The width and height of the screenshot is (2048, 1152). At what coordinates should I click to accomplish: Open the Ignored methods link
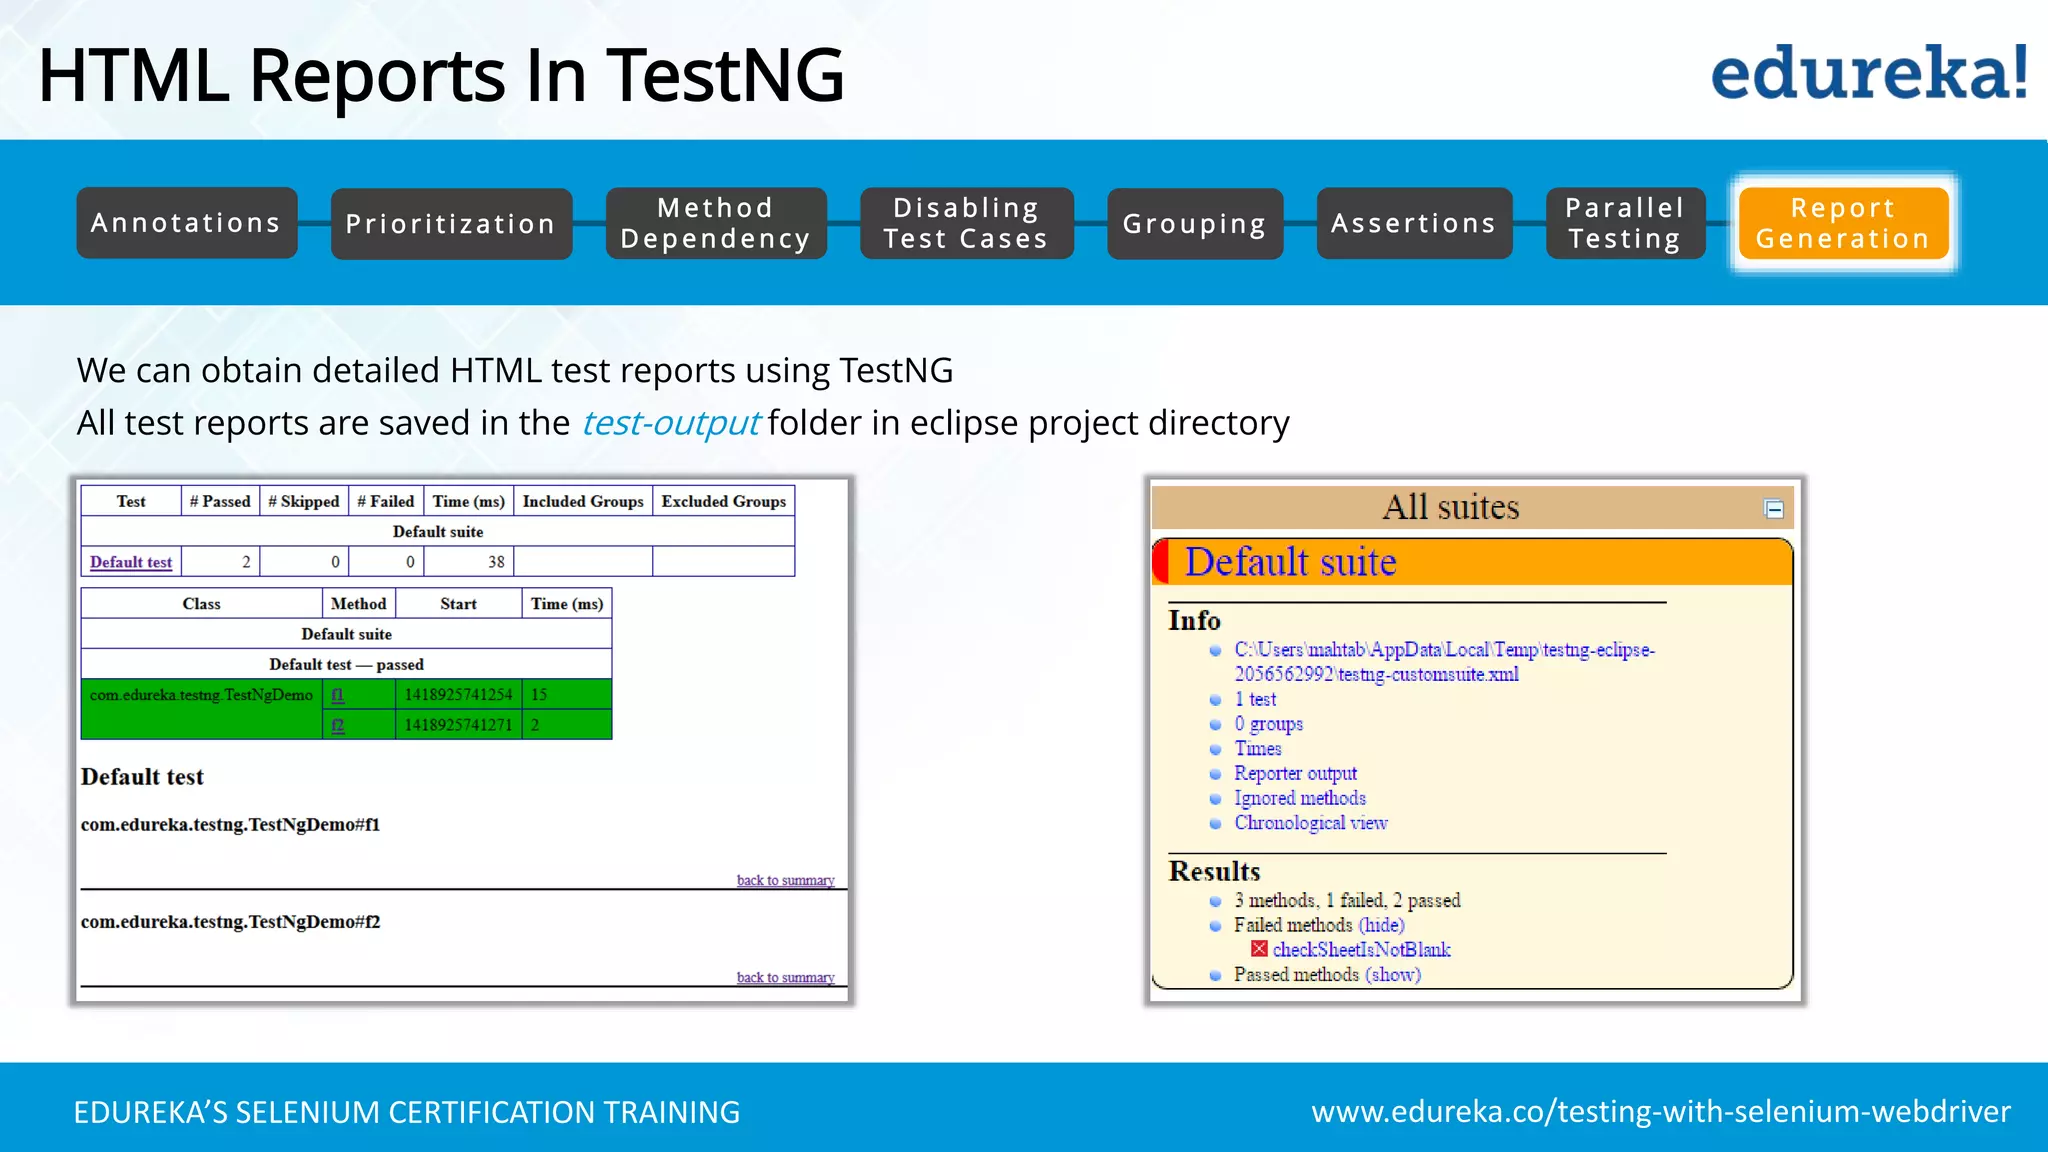(1299, 798)
